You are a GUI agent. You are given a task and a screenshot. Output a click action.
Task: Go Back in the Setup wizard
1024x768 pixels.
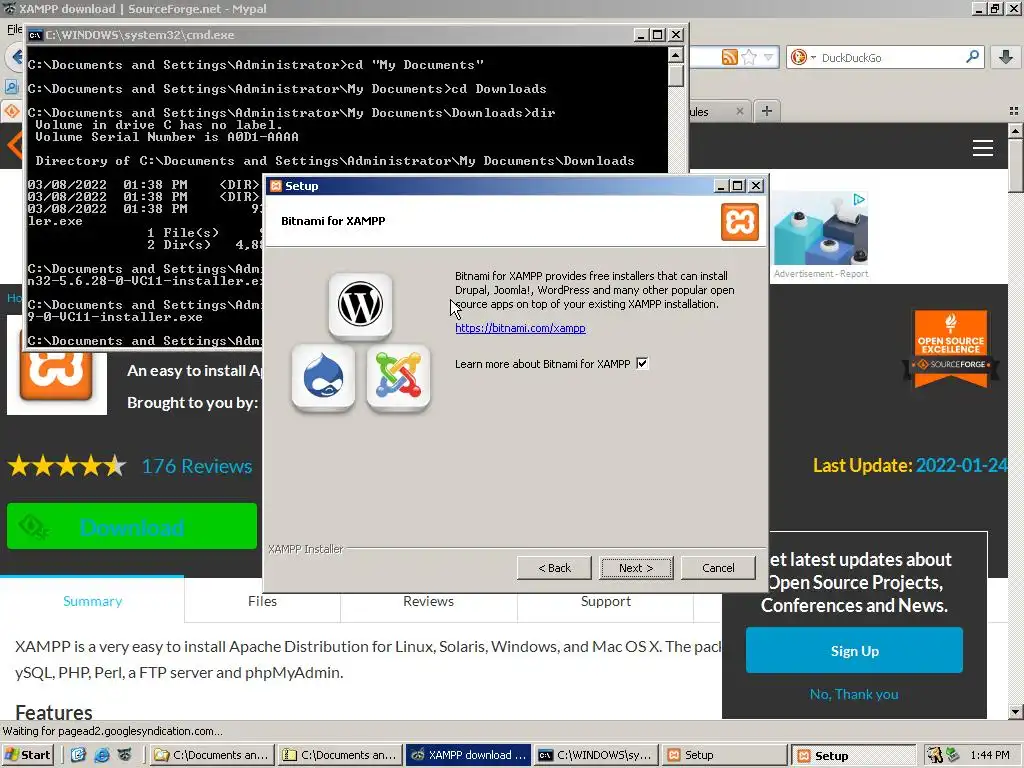pos(554,568)
